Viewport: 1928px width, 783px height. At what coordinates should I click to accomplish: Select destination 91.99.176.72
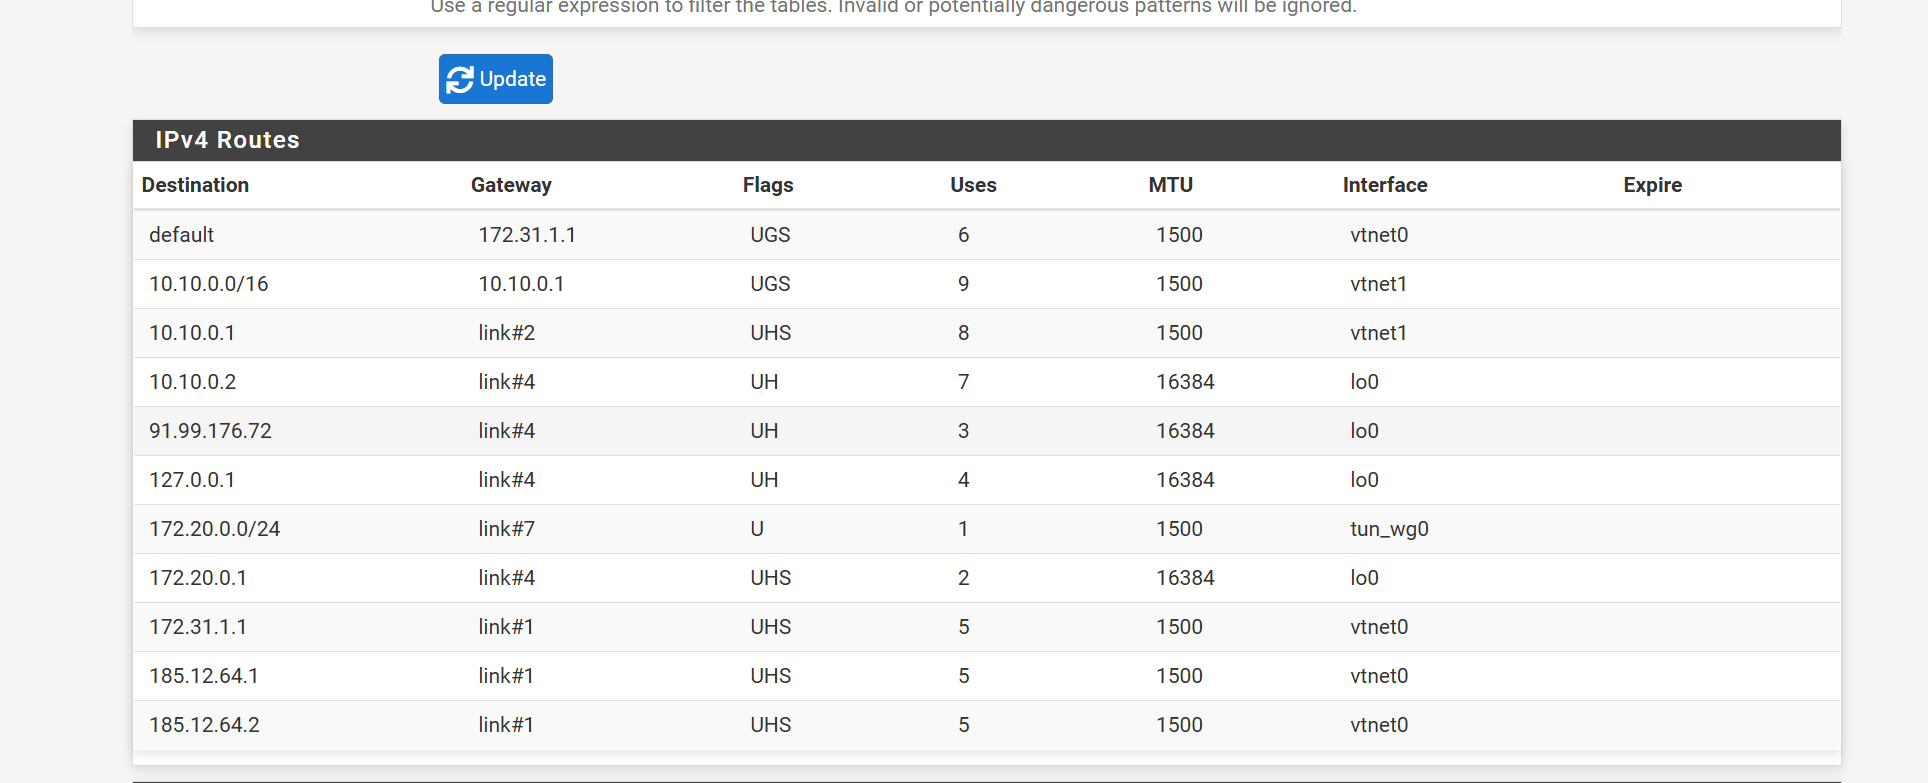point(210,431)
